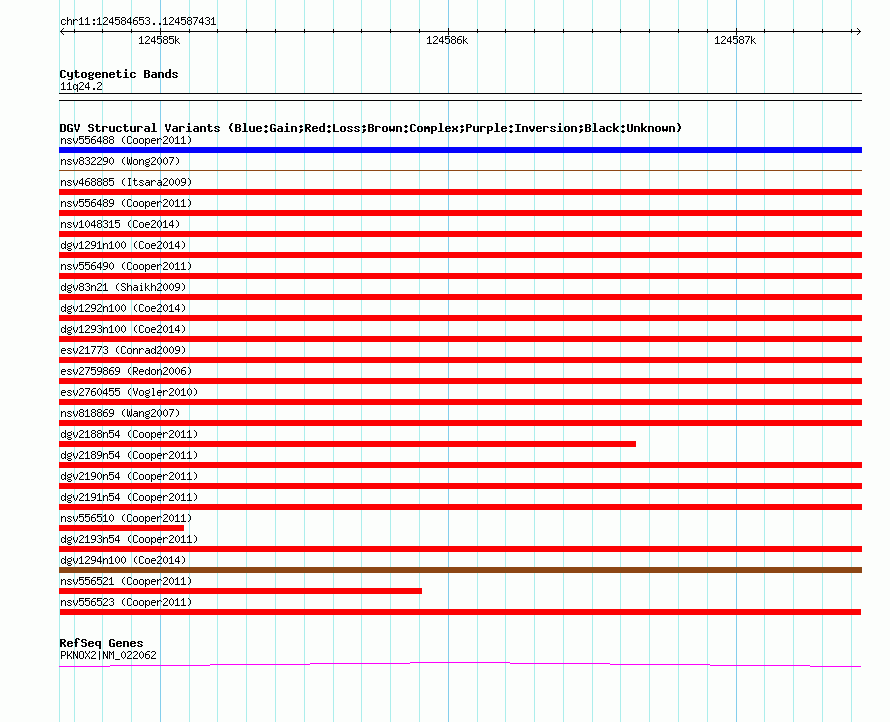Open the PKNOX2|NM_022062 gene label
The height and width of the screenshot is (722, 890).
[108, 655]
